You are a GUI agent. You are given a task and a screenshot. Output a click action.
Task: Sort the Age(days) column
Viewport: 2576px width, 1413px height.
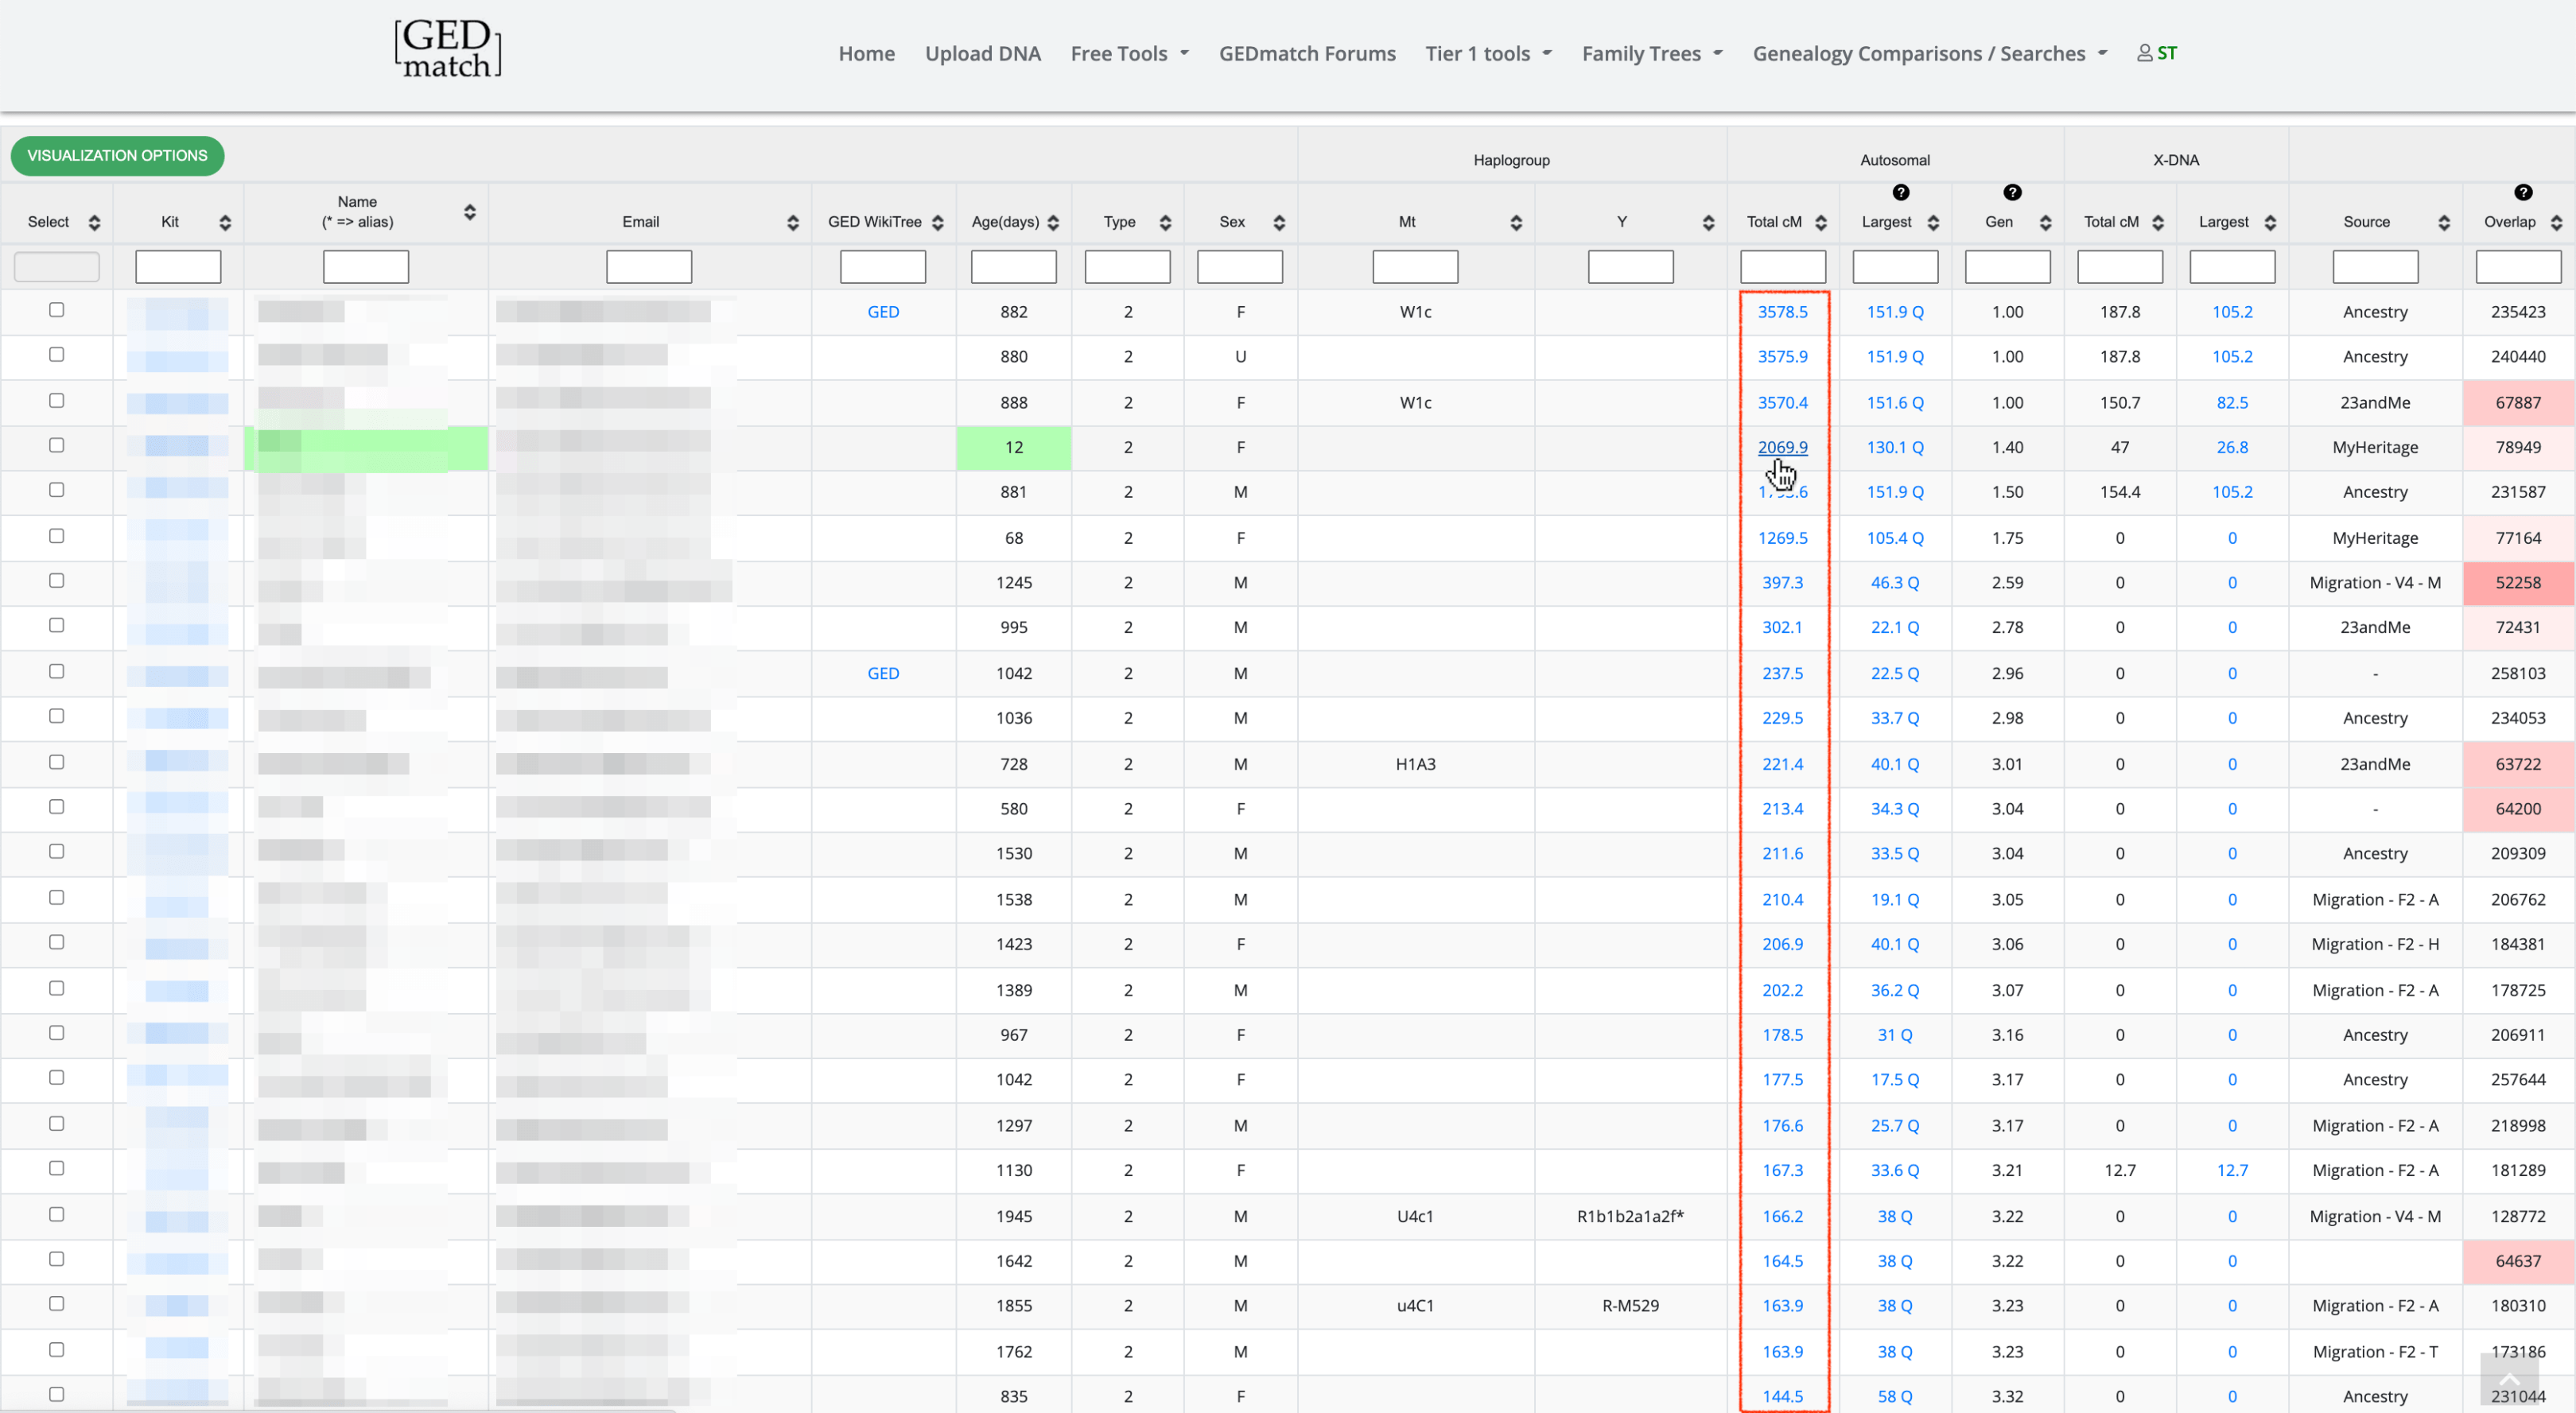point(1053,222)
